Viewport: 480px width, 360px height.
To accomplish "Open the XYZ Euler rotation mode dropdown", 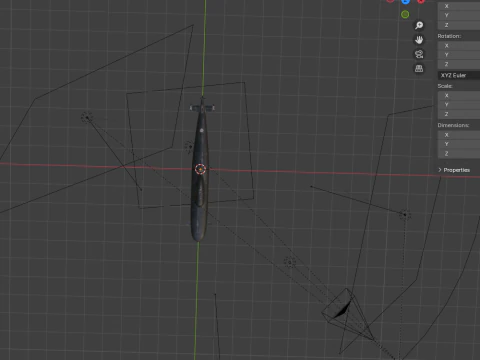I will pos(459,75).
